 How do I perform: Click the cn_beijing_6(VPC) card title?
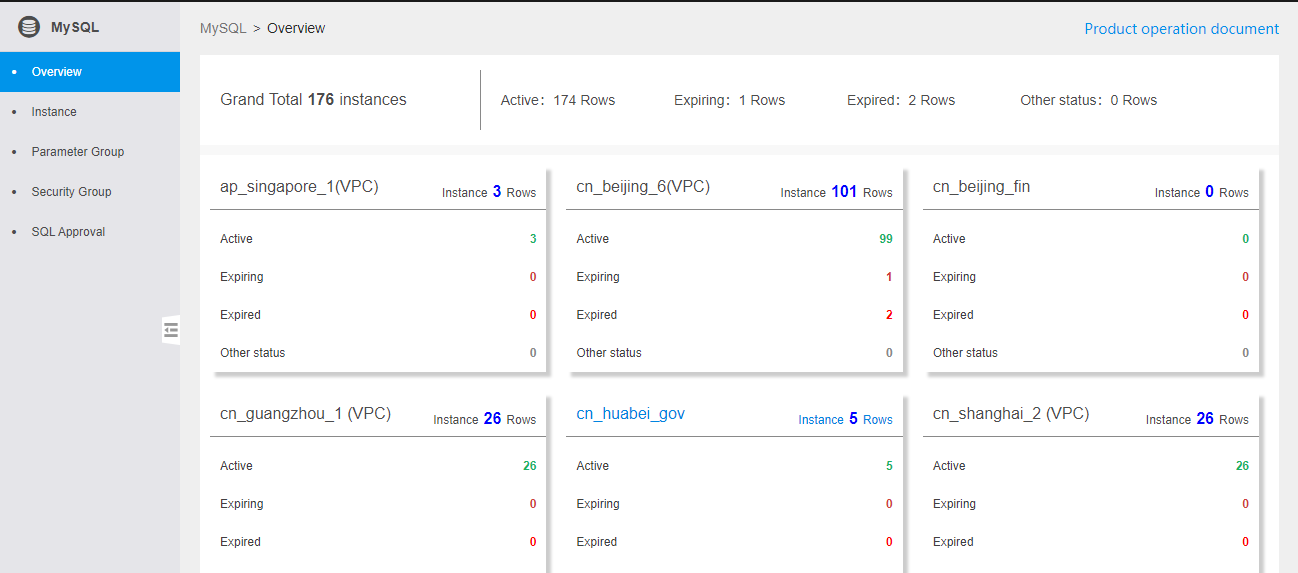coord(643,186)
